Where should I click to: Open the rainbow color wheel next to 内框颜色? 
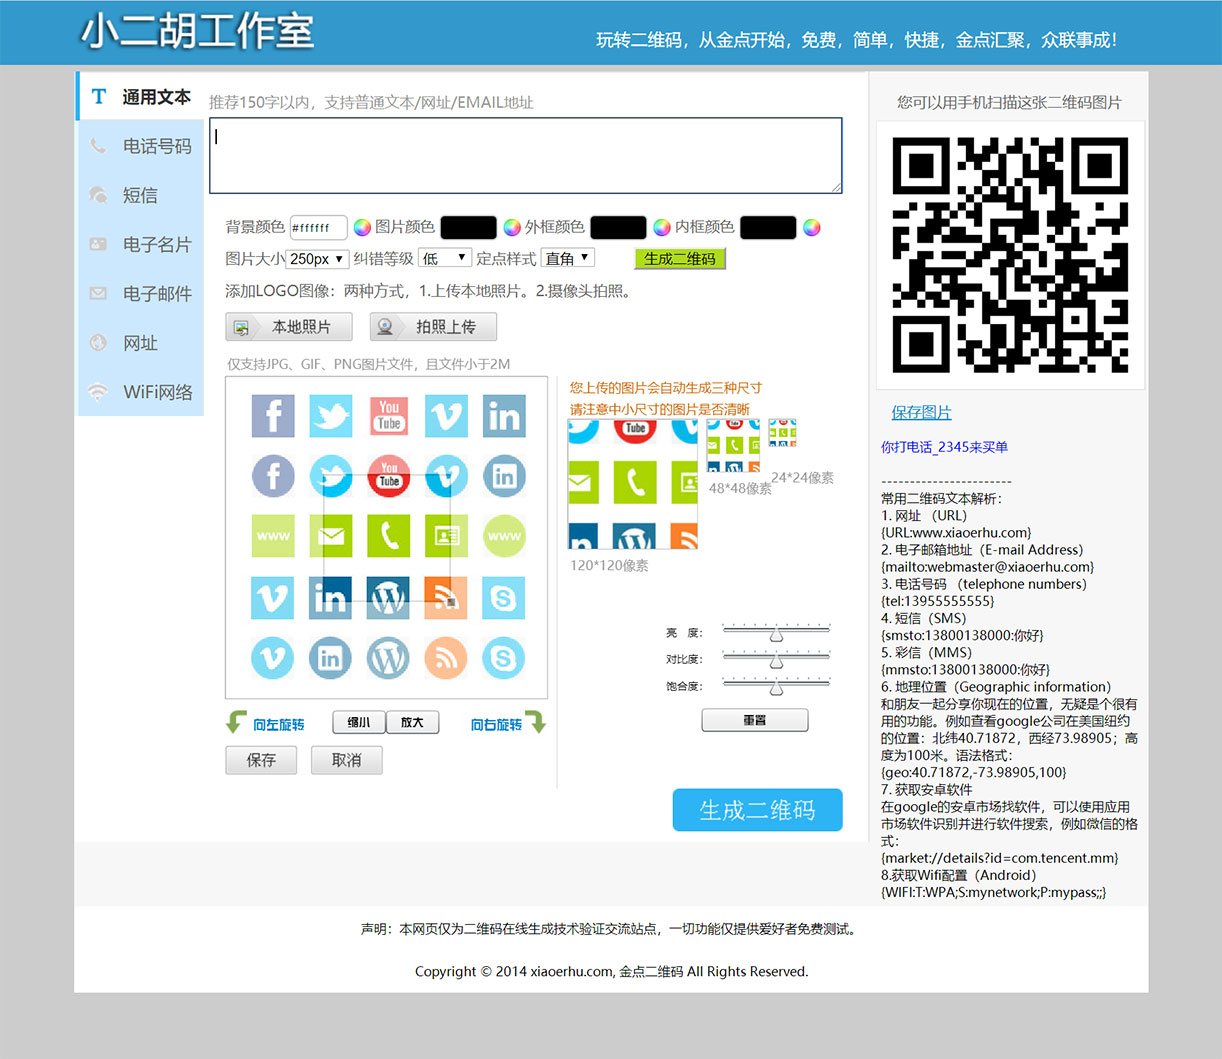click(811, 227)
